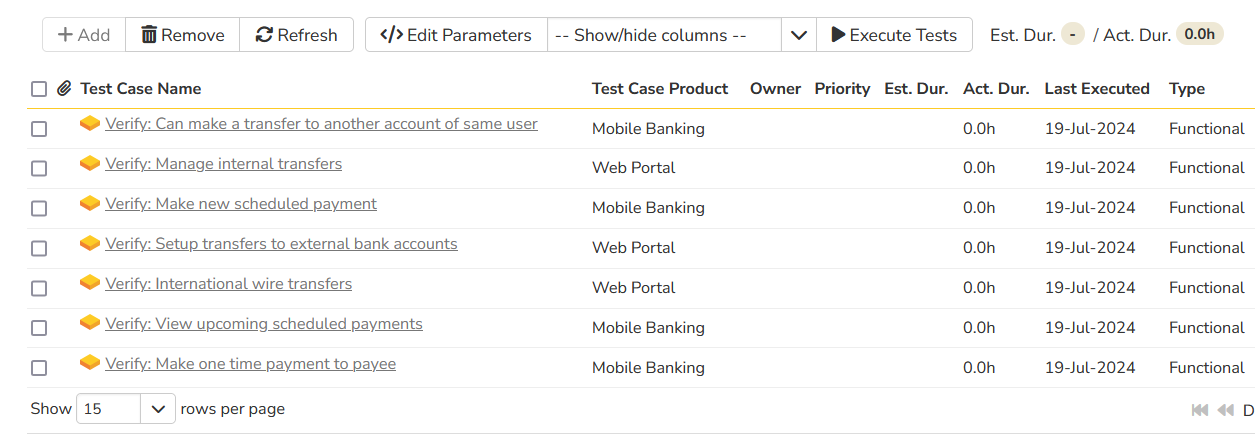This screenshot has height=442, width=1255.
Task: Sort by Test Case Name column header
Action: (141, 89)
